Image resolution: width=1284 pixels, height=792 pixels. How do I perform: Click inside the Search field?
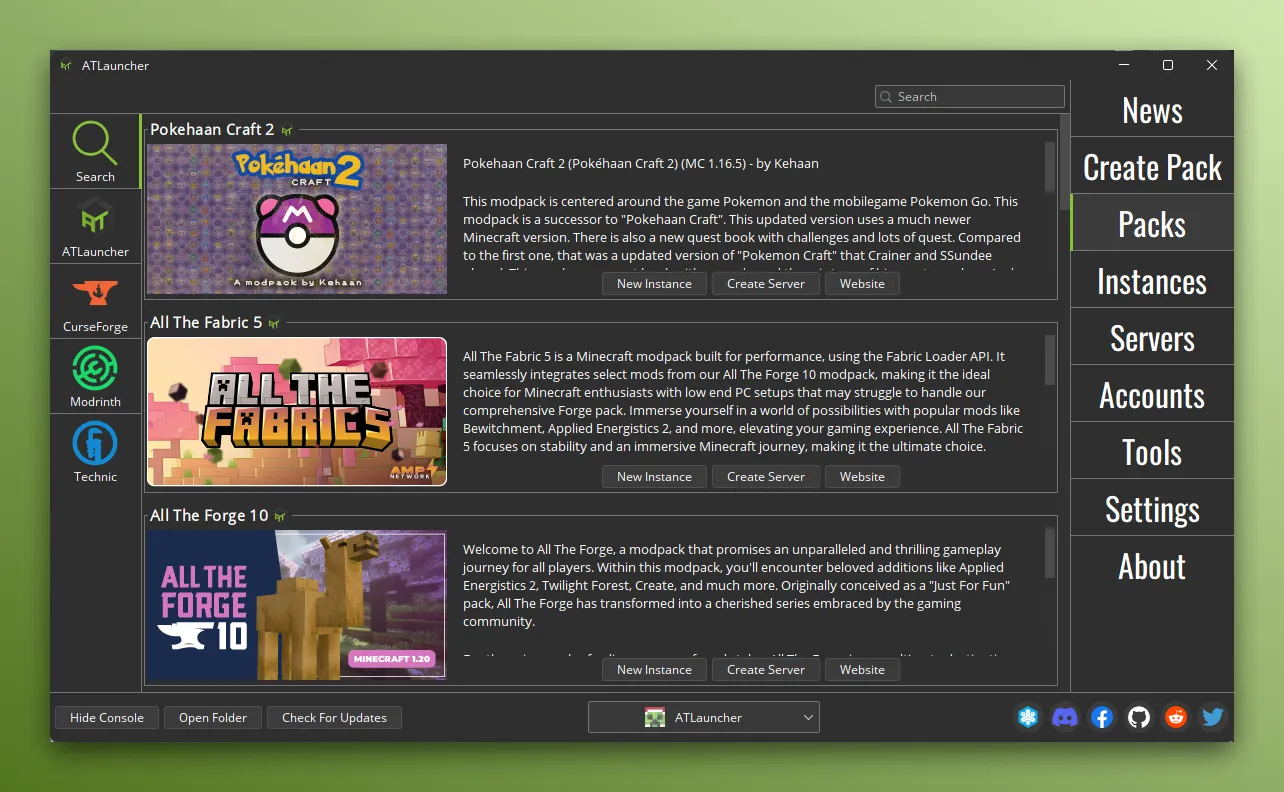(x=968, y=96)
